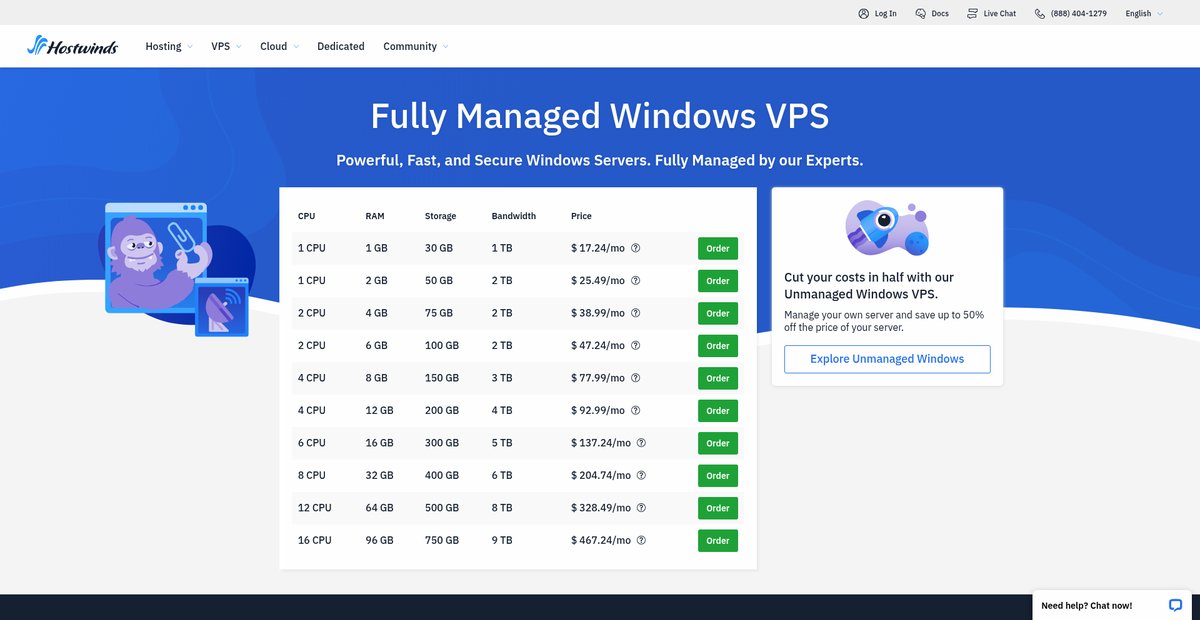
Task: Click the 16 CPU cell
Action: pos(315,540)
